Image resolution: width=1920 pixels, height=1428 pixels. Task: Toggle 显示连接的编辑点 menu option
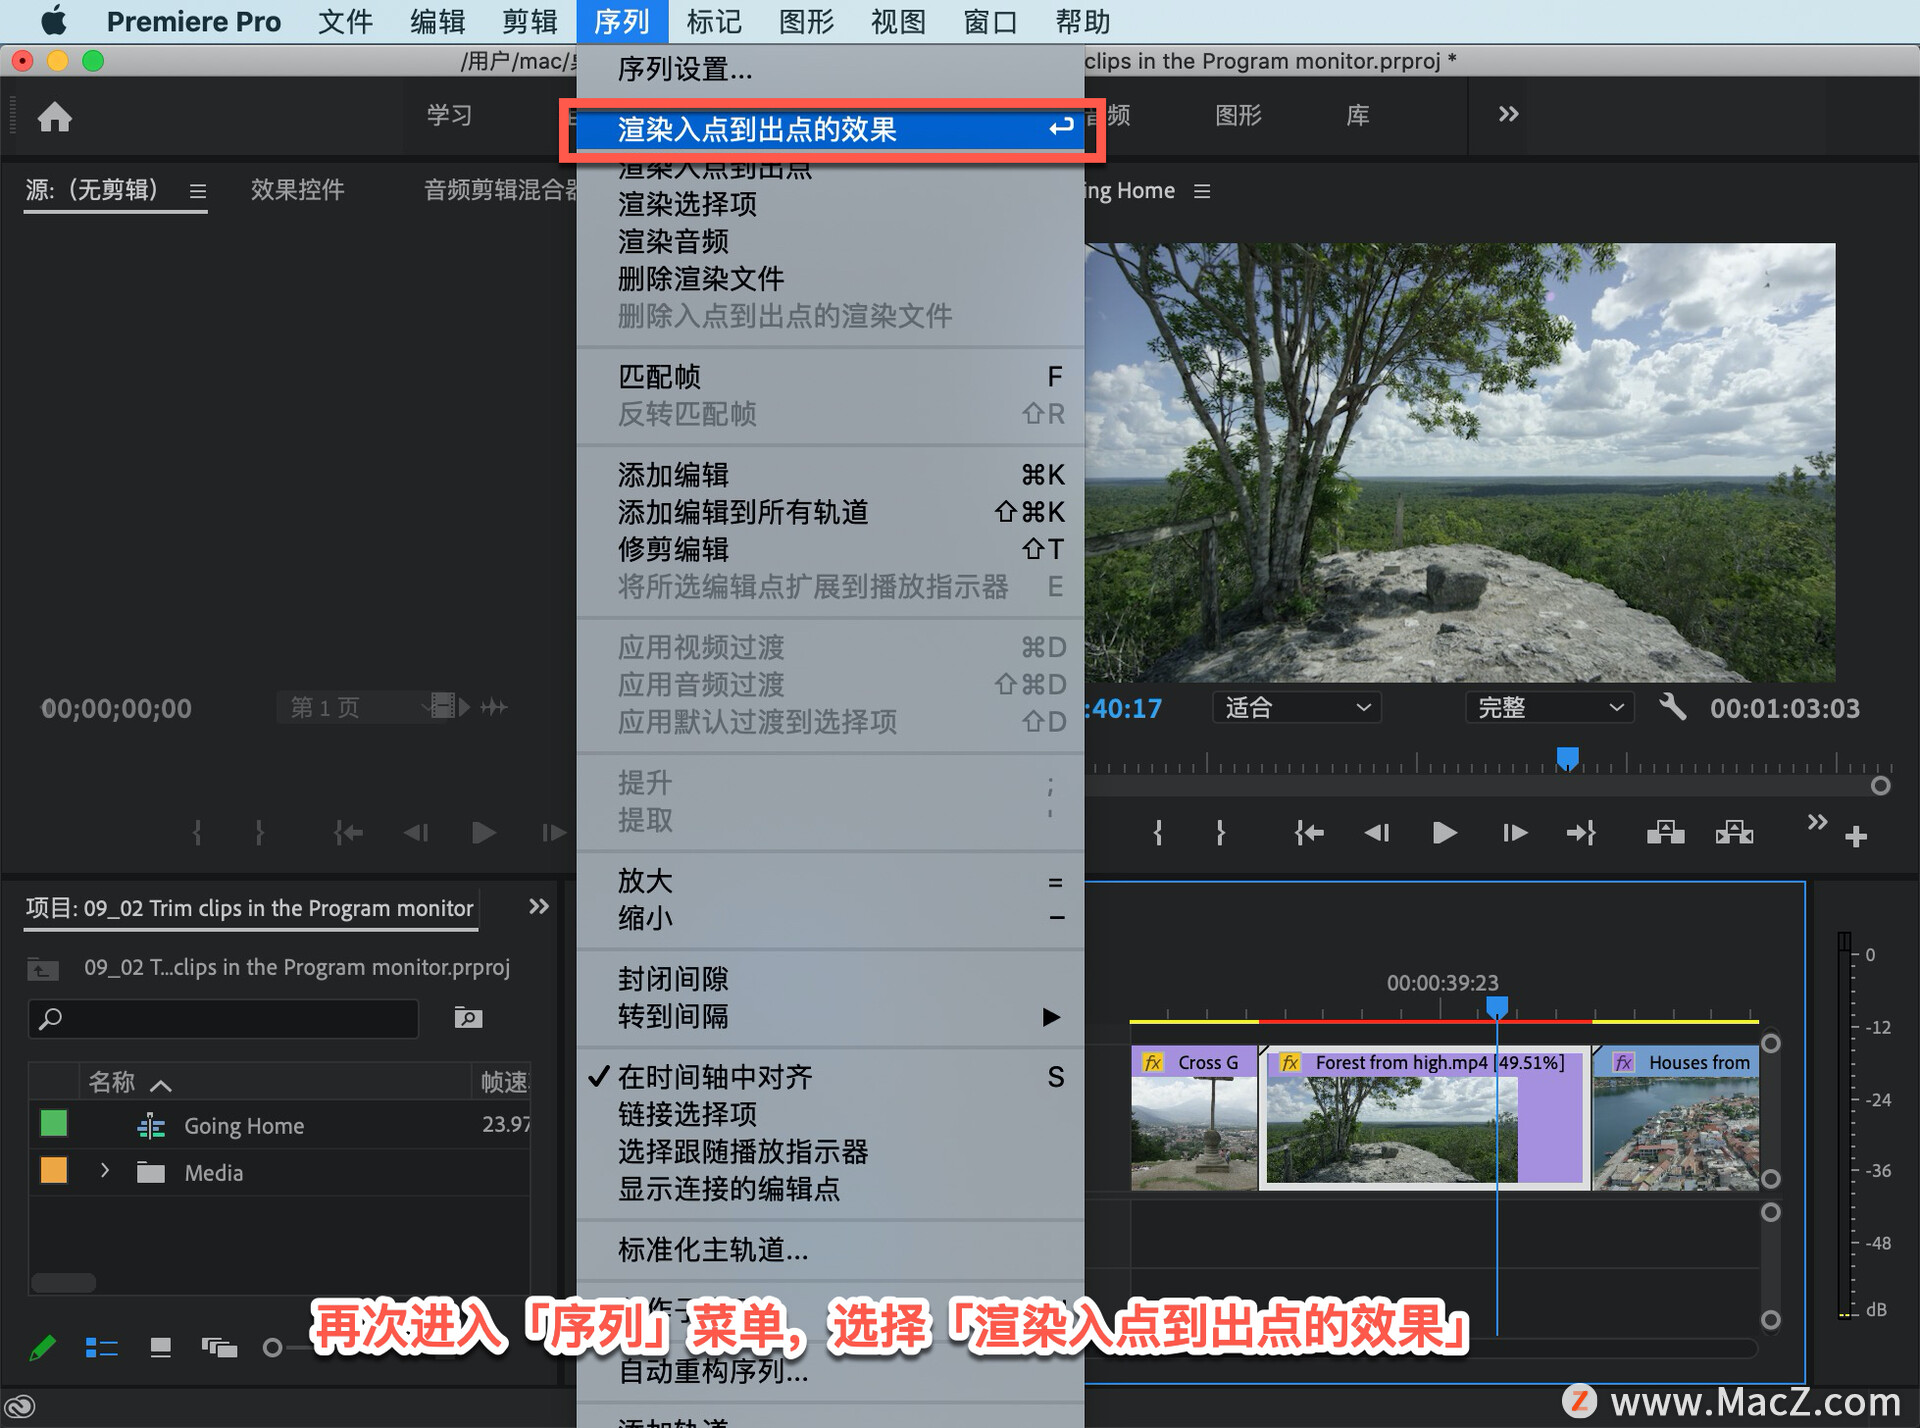tap(830, 1189)
